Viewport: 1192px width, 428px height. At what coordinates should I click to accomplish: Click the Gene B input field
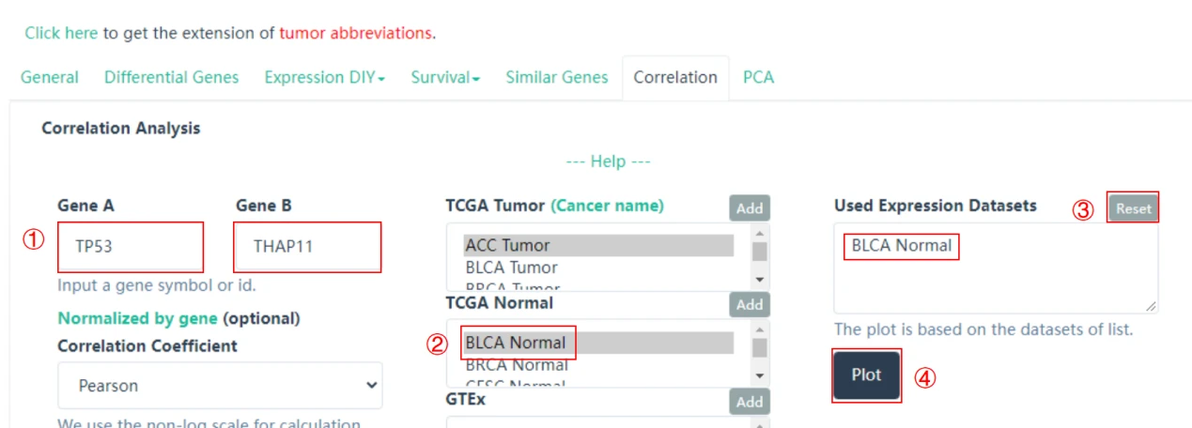click(307, 247)
